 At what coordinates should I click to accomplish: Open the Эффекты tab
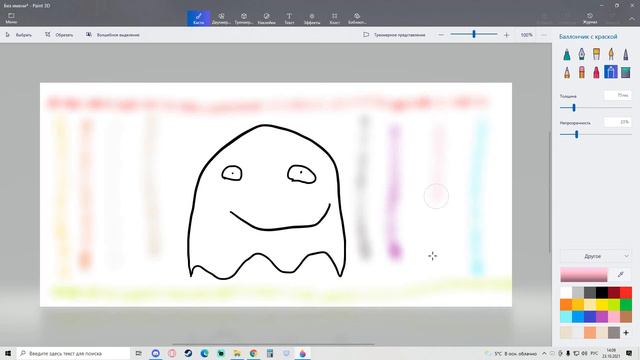(x=312, y=18)
